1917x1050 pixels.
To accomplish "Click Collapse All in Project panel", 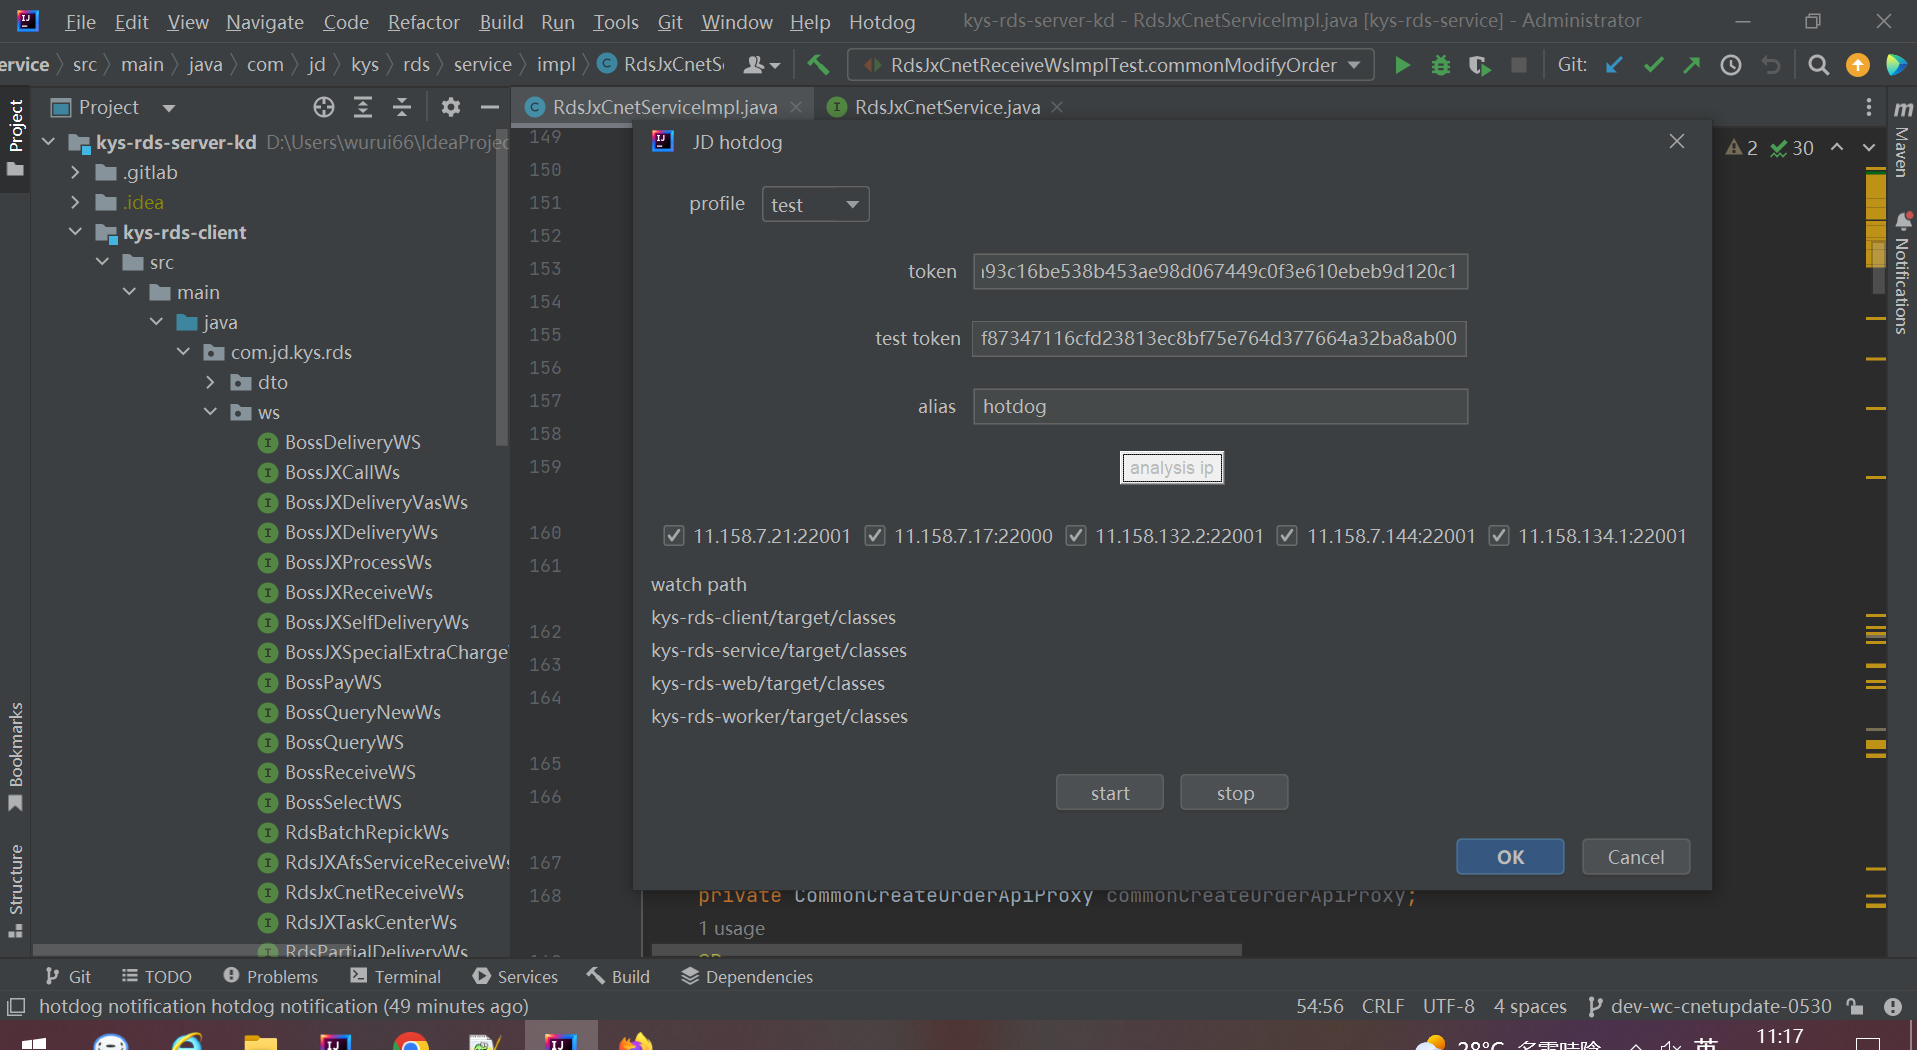I will (402, 107).
